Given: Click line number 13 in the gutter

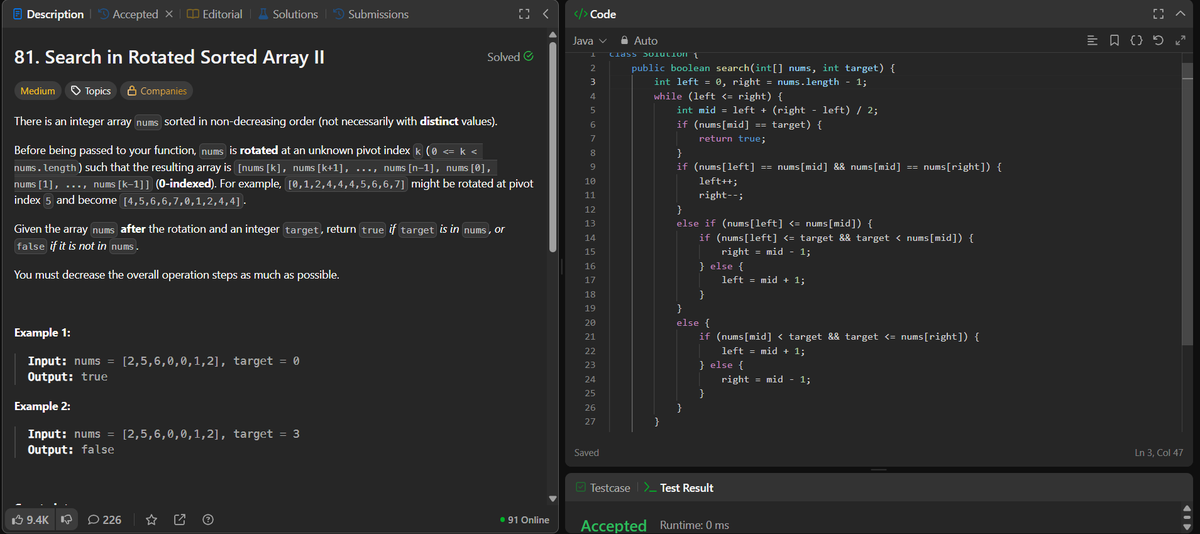Looking at the screenshot, I should point(591,222).
